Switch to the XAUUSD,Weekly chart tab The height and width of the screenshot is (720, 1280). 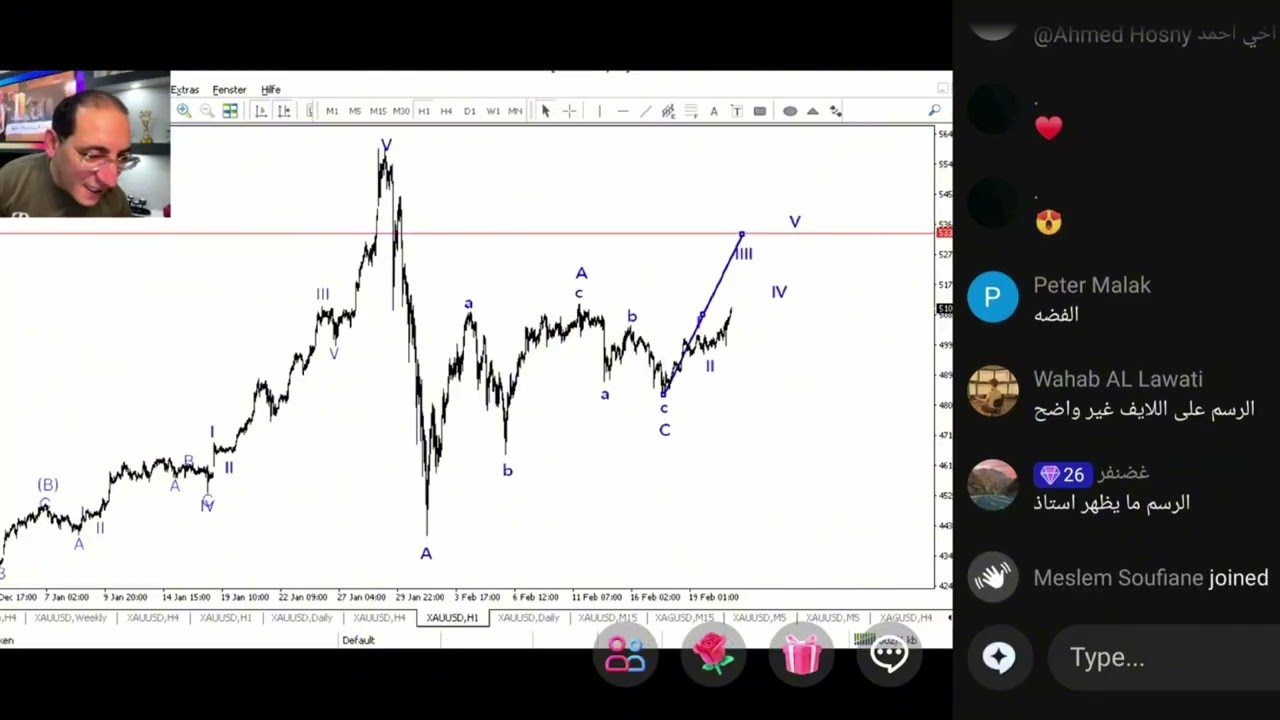point(70,618)
